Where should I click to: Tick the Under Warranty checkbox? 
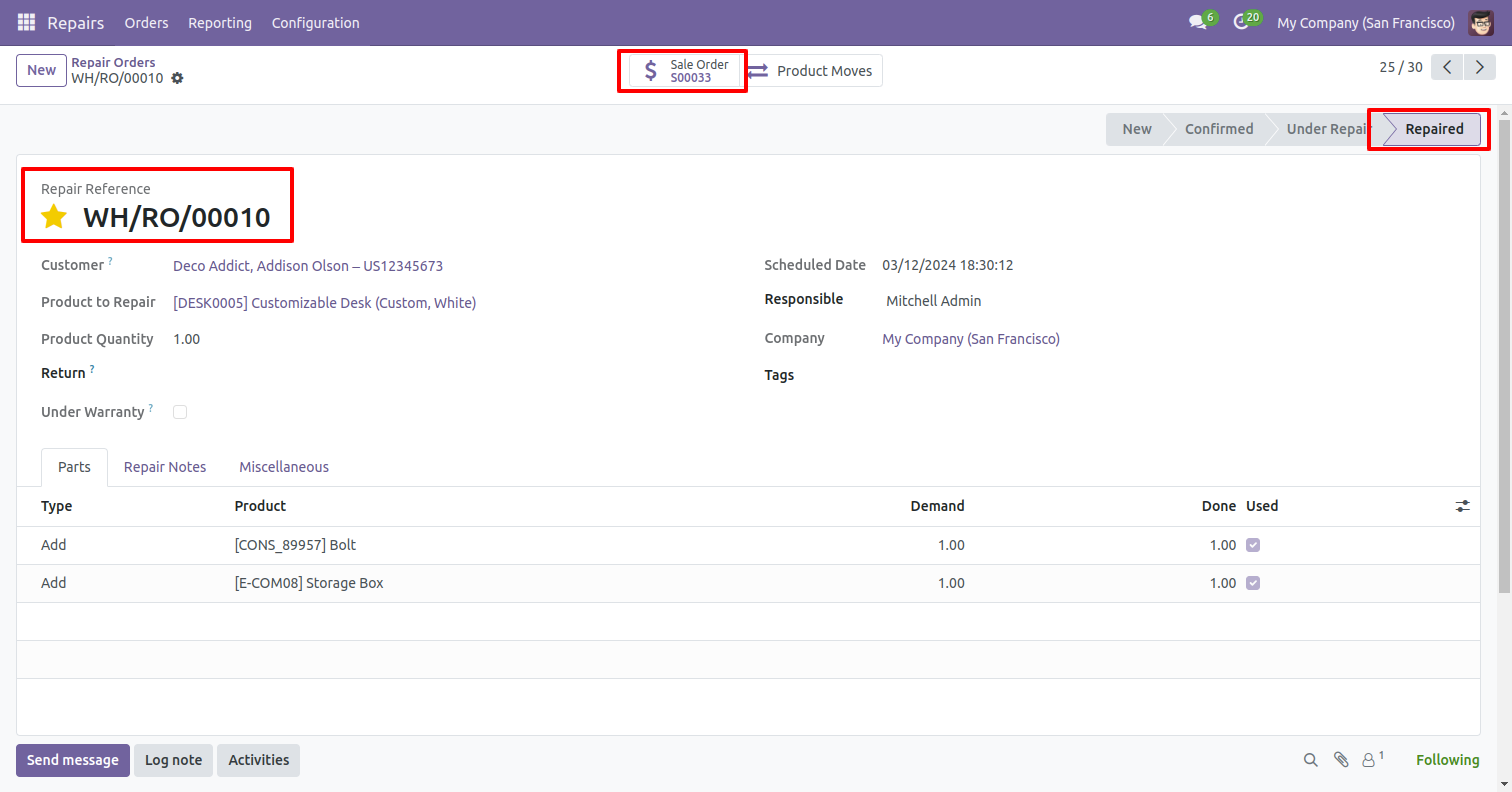click(x=180, y=412)
